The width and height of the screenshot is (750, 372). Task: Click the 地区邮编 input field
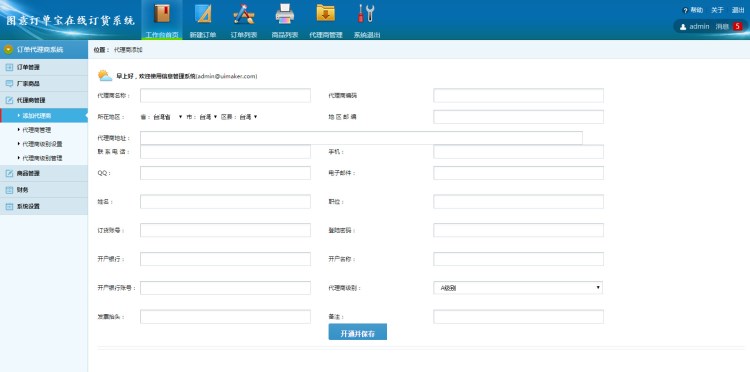point(518,117)
